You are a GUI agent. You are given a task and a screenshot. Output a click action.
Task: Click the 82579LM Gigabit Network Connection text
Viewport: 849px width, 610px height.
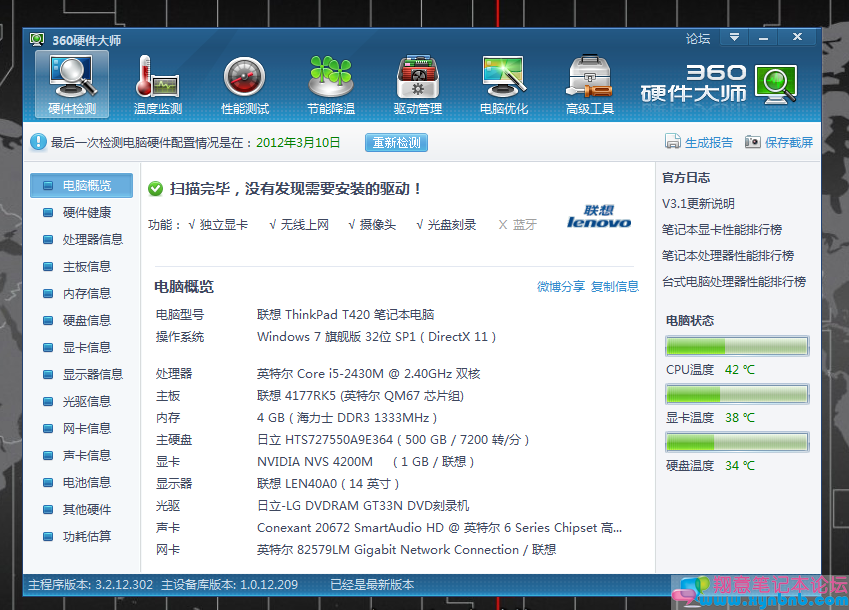[406, 549]
